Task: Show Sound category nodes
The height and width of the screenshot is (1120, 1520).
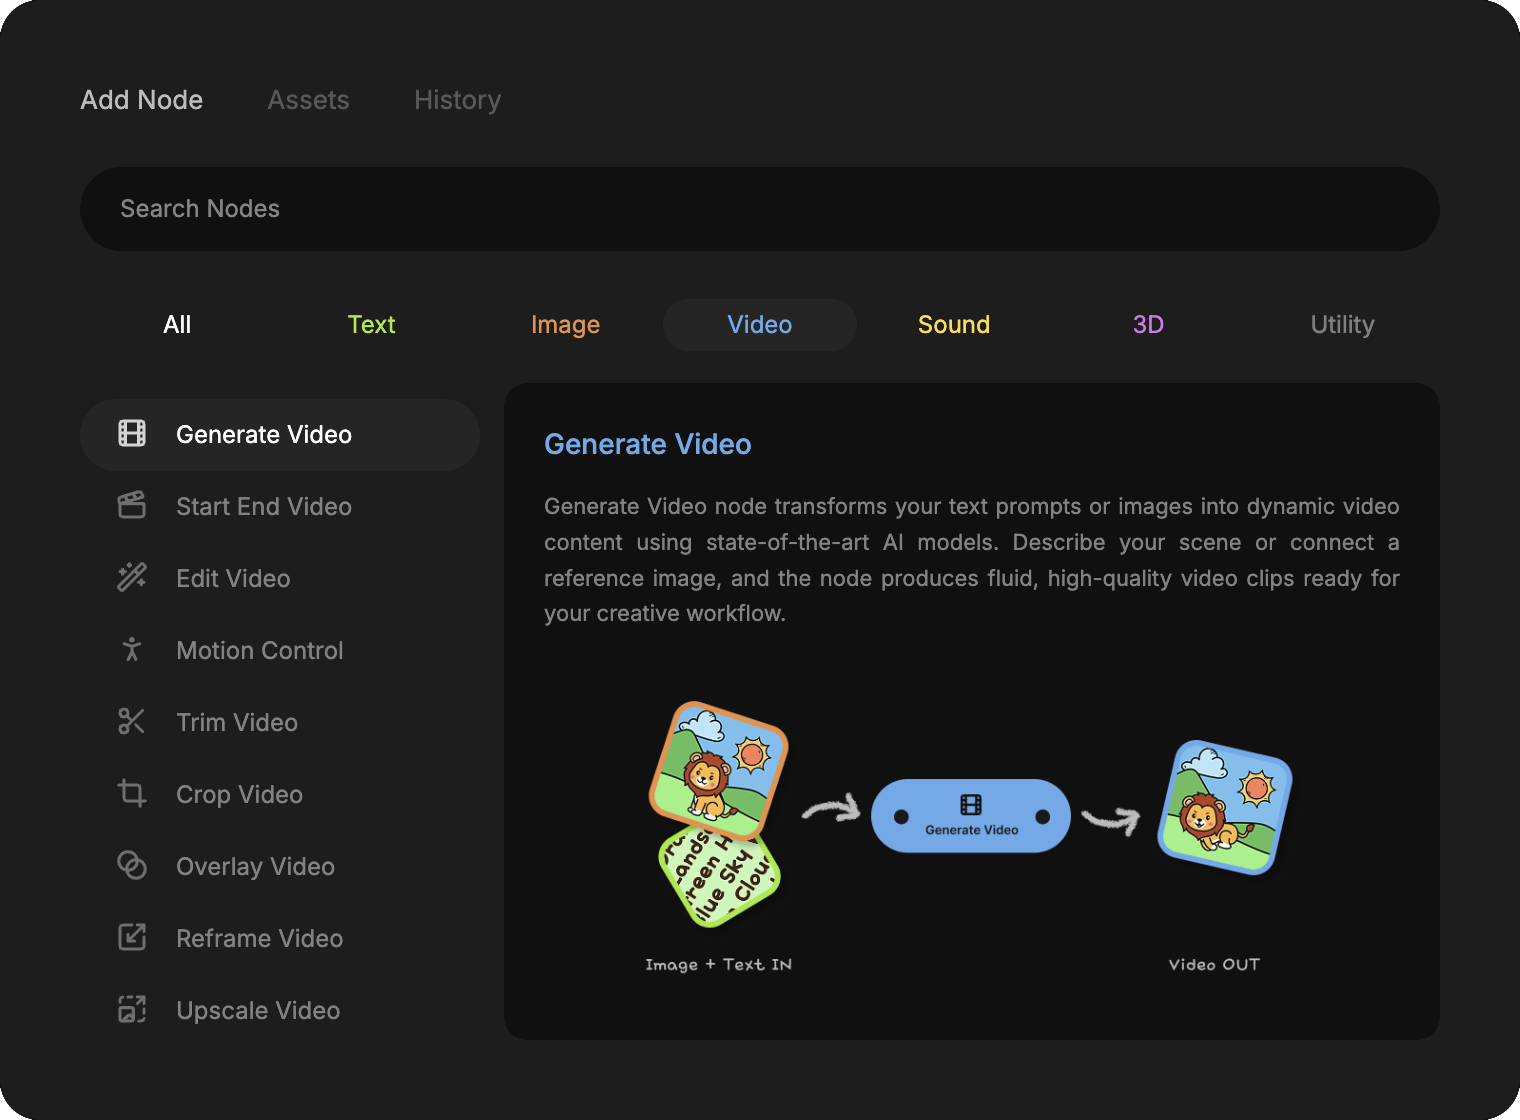Action: 954,325
